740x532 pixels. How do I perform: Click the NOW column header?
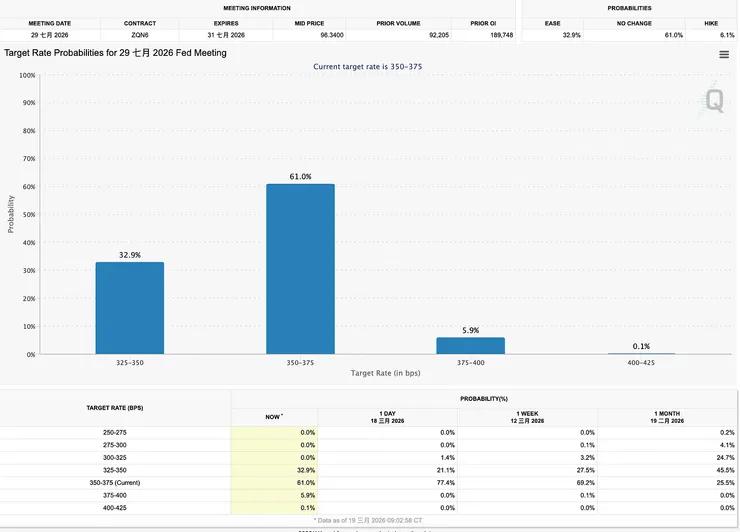274,417
